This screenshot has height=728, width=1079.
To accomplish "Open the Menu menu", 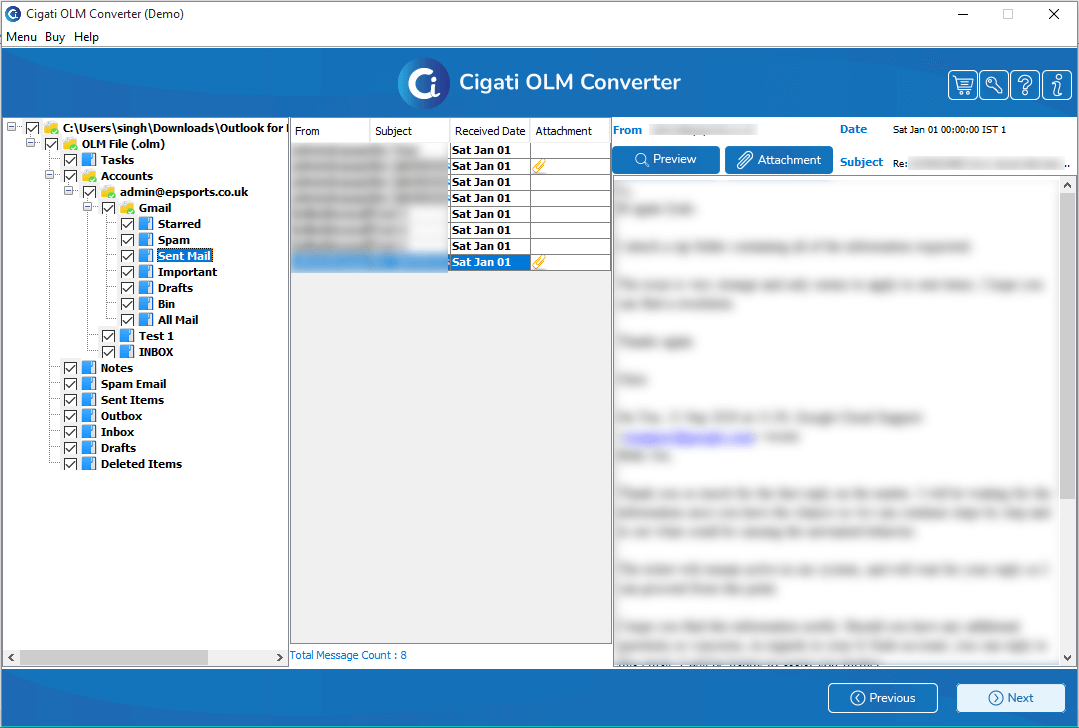I will point(21,37).
